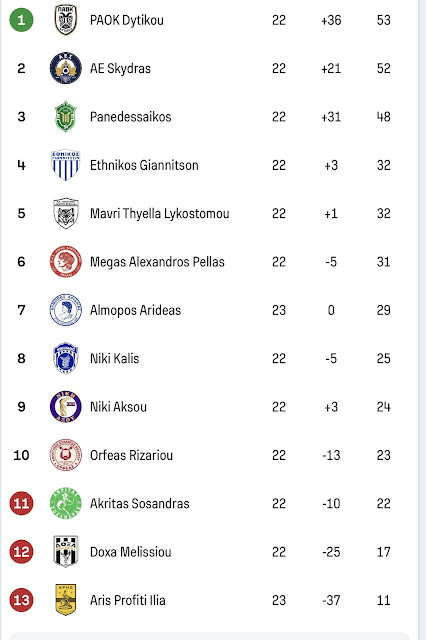Click the green rank 1 badge

pyautogui.click(x=21, y=20)
